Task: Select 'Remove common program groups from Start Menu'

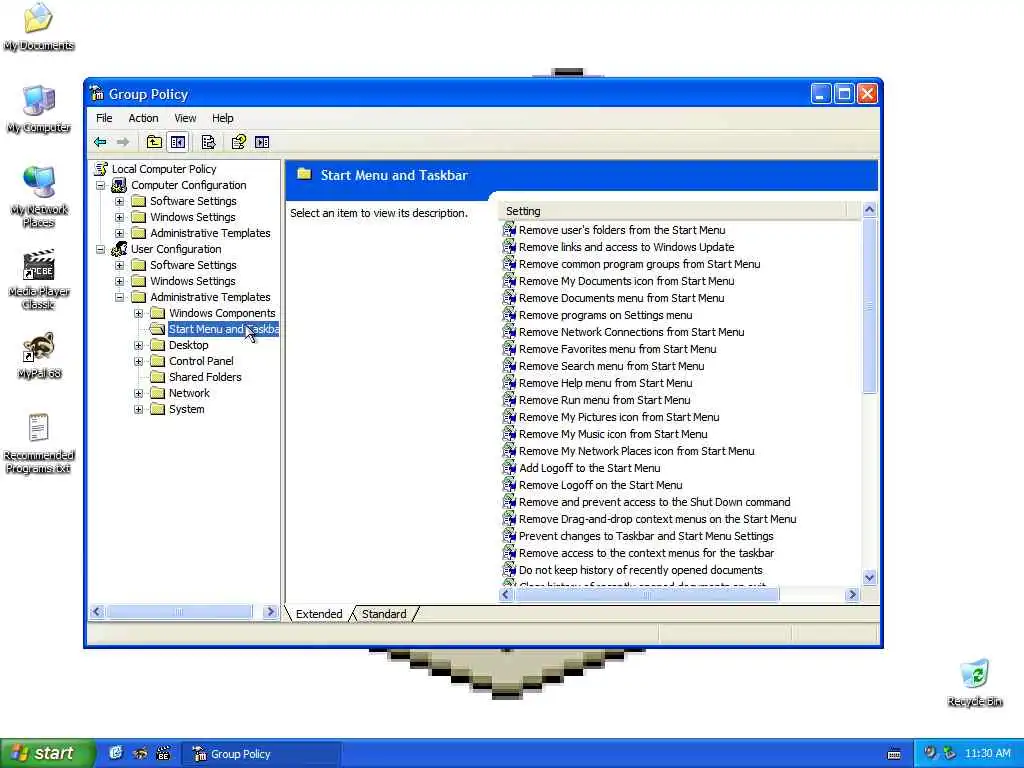Action: point(639,264)
